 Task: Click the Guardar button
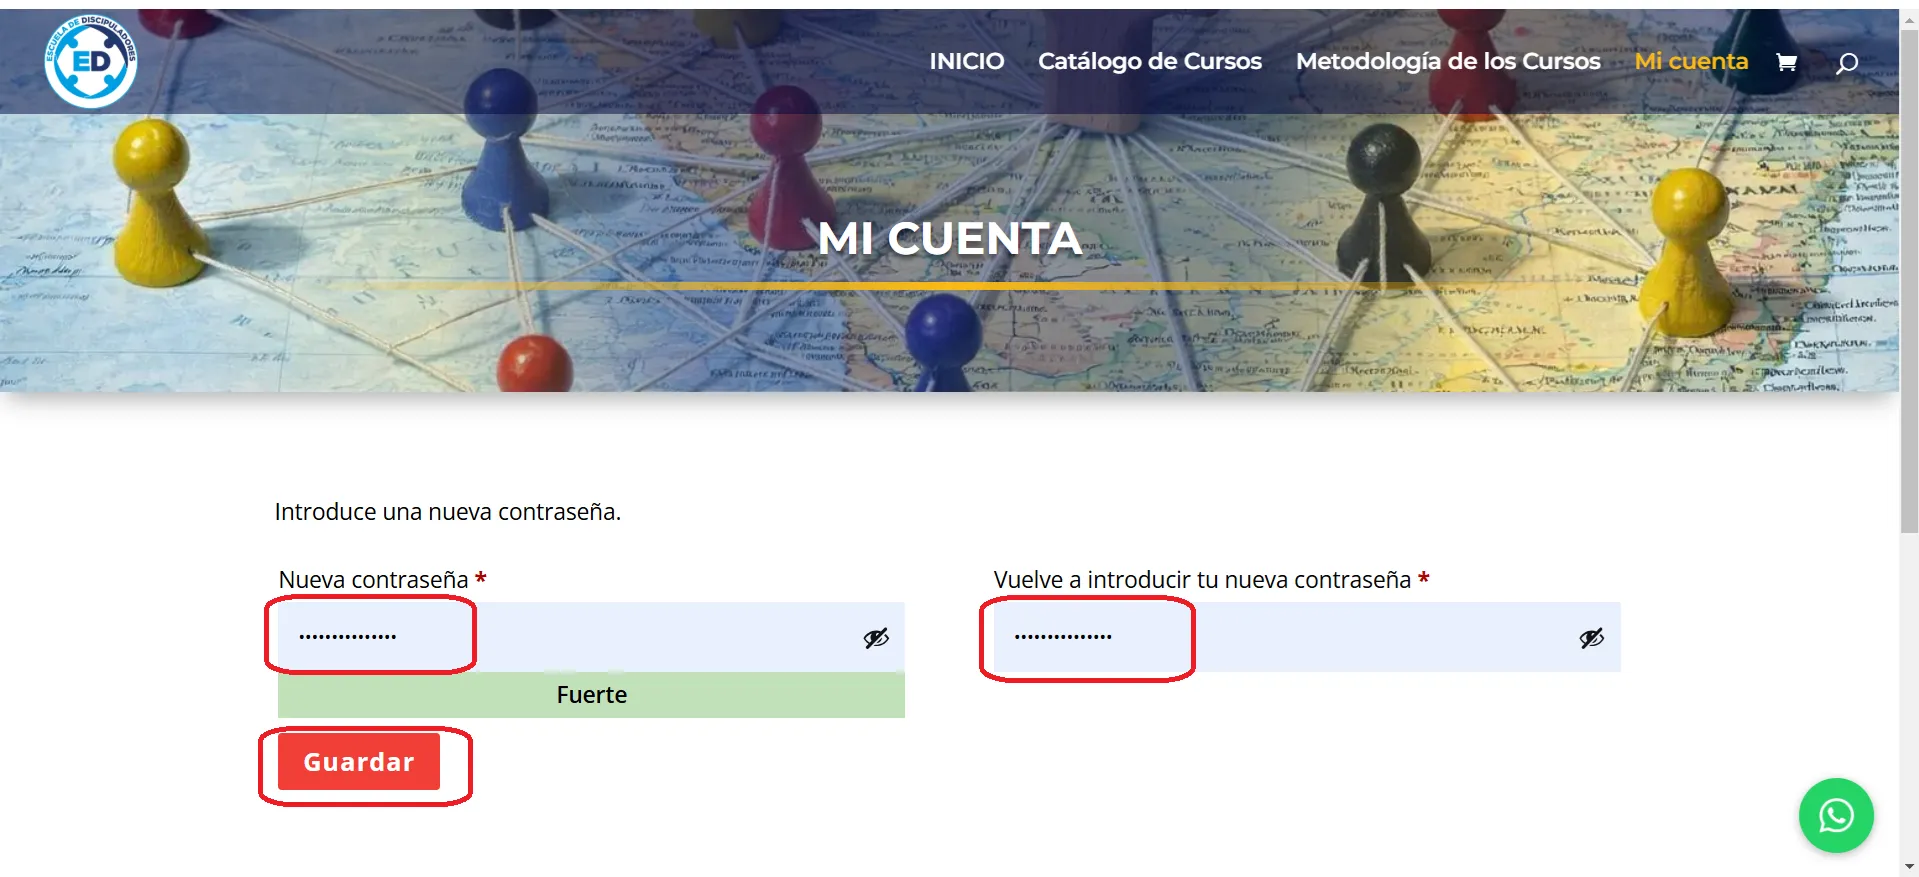coord(359,762)
